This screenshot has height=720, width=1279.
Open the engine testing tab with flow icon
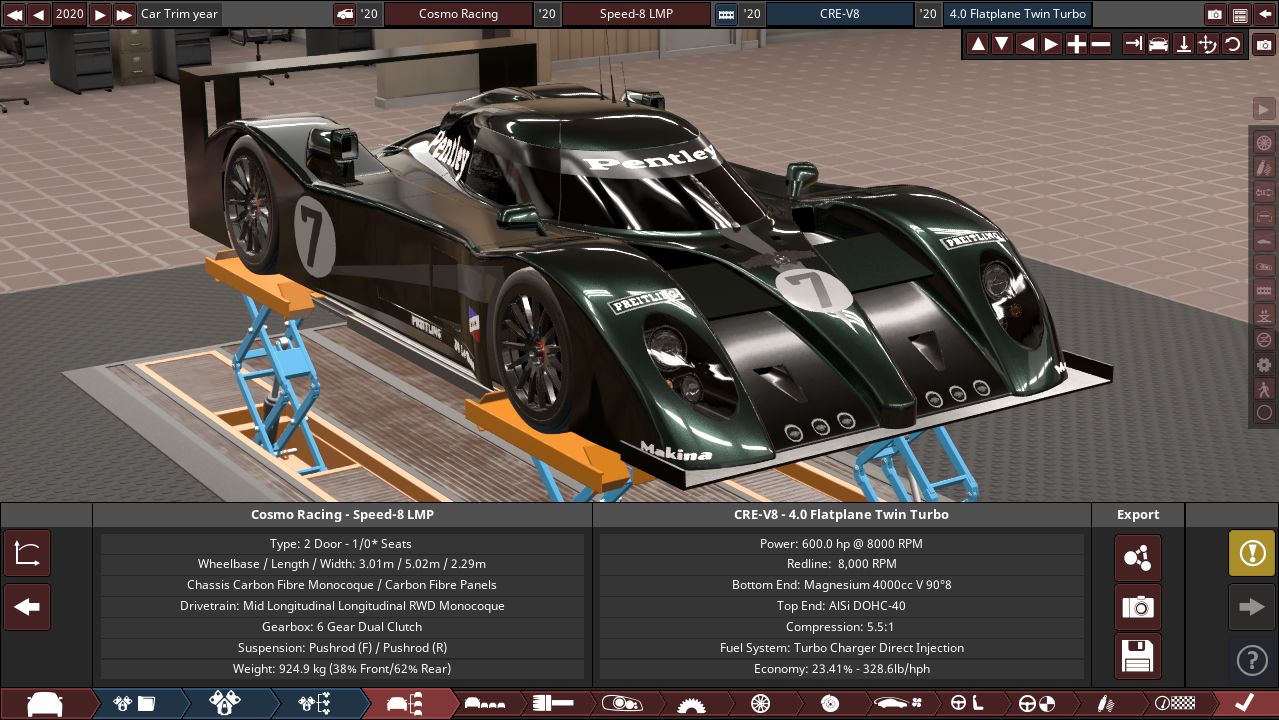pos(316,704)
